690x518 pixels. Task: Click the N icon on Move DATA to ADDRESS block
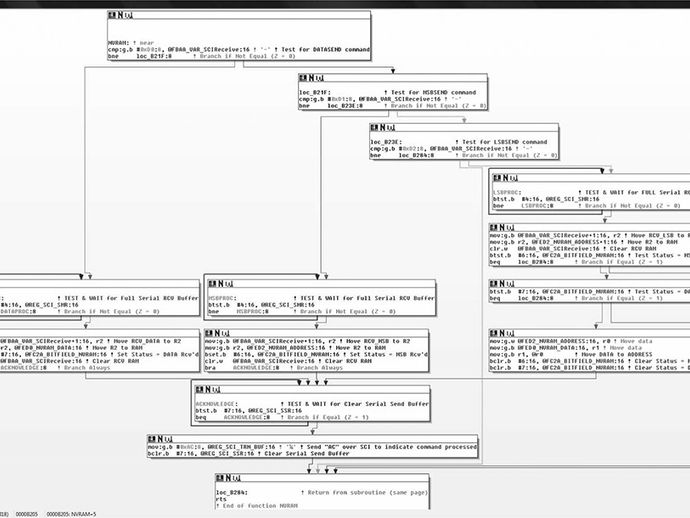coord(502,333)
